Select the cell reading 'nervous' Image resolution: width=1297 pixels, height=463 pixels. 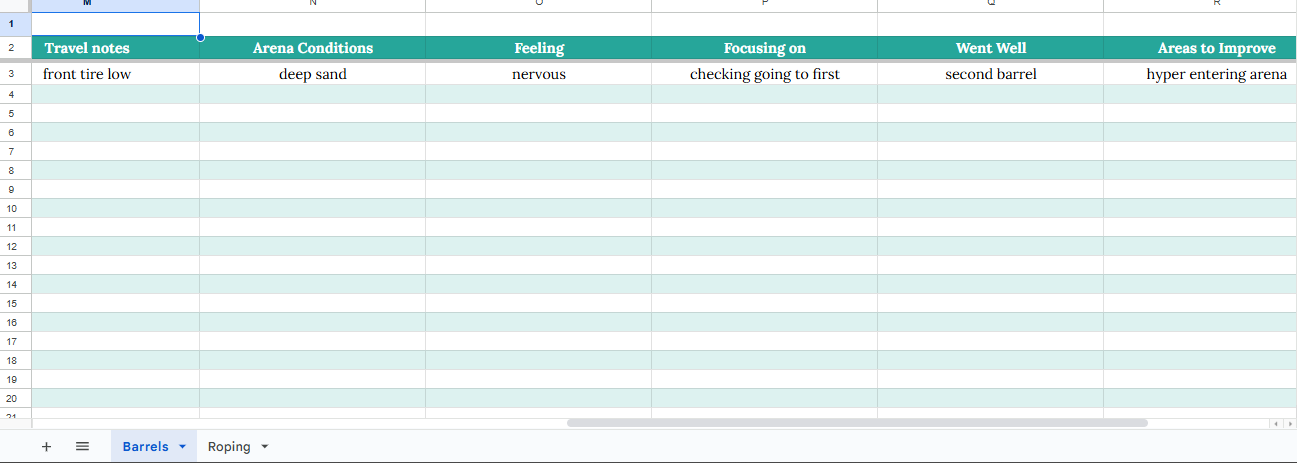(539, 74)
